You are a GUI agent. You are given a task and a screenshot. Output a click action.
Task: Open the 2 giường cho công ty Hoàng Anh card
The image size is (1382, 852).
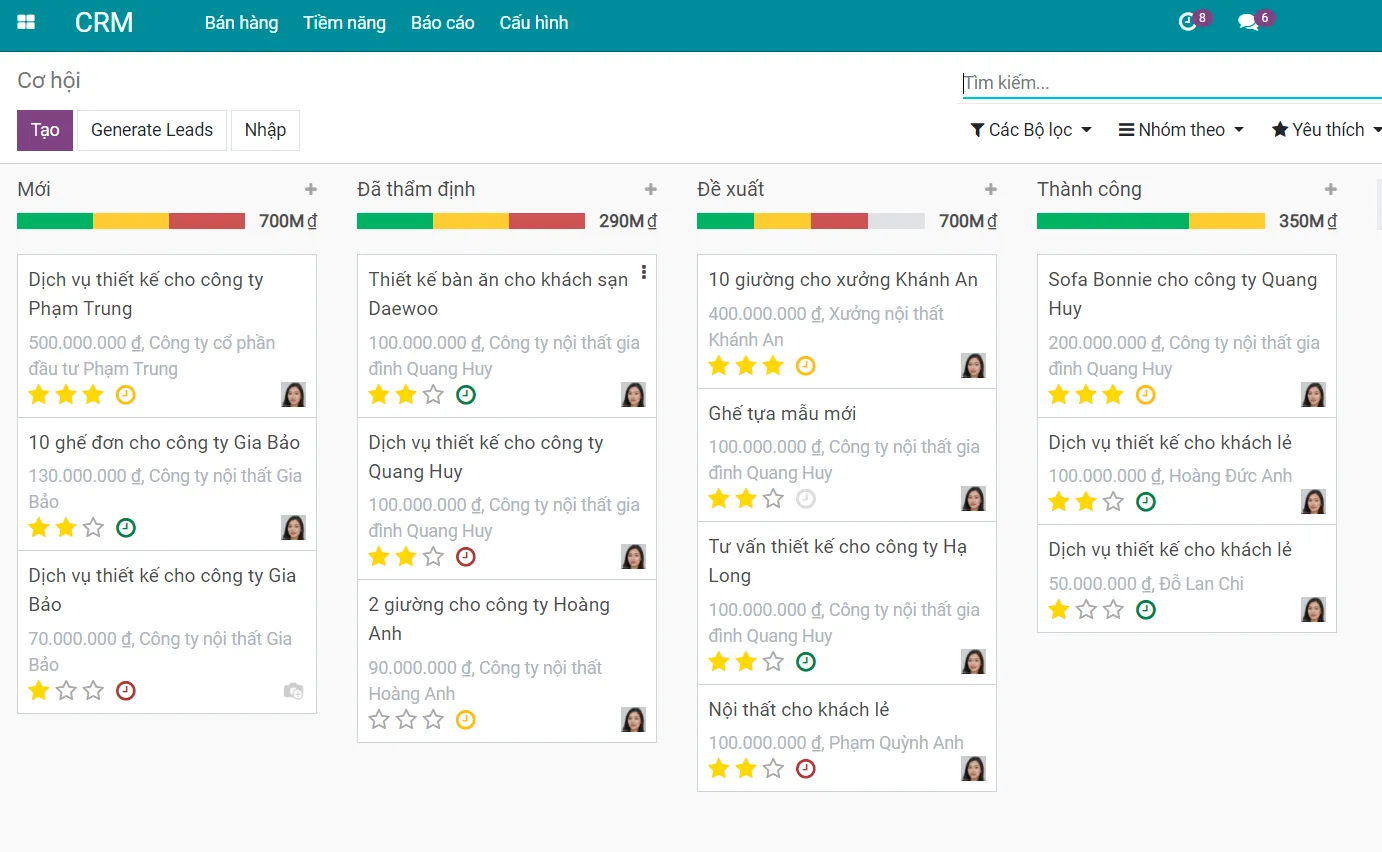pyautogui.click(x=507, y=661)
